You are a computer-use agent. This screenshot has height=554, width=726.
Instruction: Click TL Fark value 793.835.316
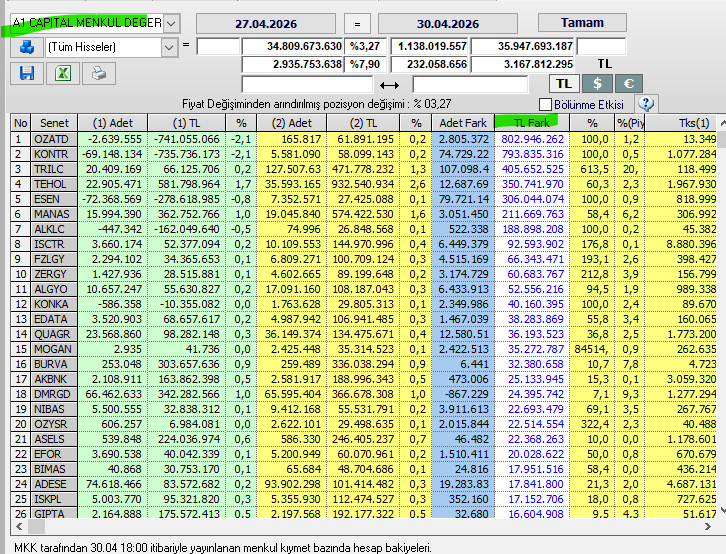[532, 154]
